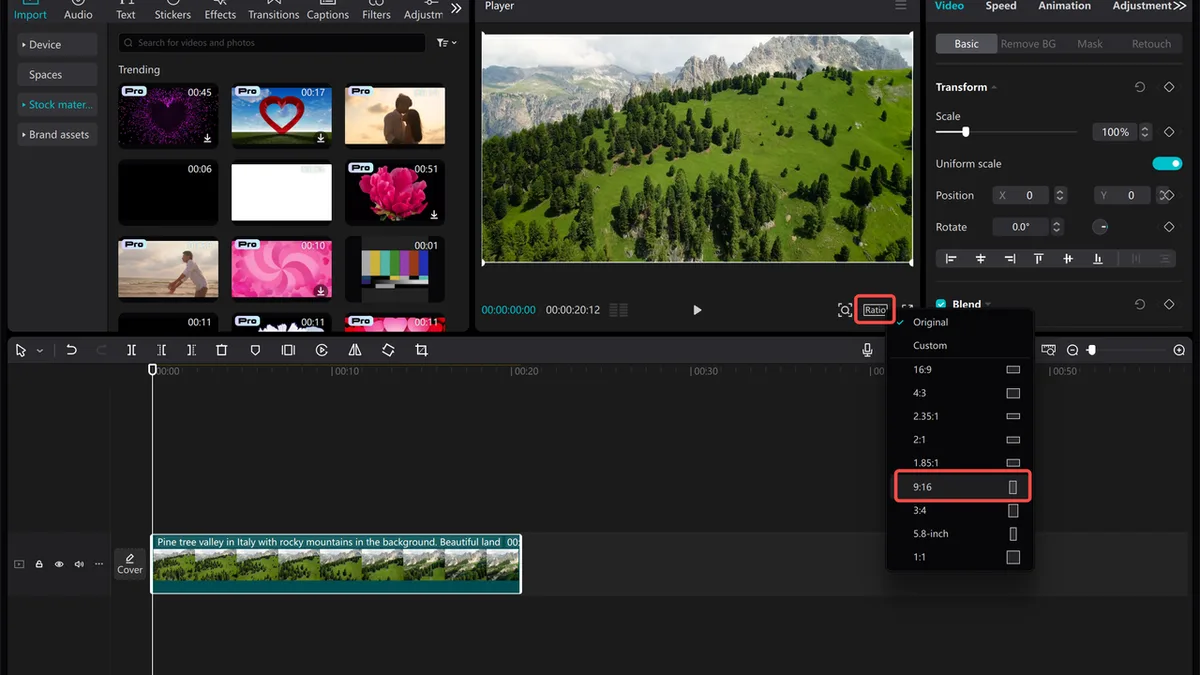Add a keyframe for Scale

point(1169,132)
